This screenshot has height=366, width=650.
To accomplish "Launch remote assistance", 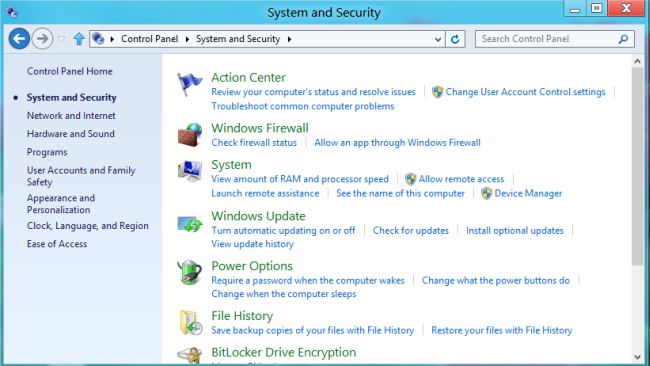I will click(265, 194).
